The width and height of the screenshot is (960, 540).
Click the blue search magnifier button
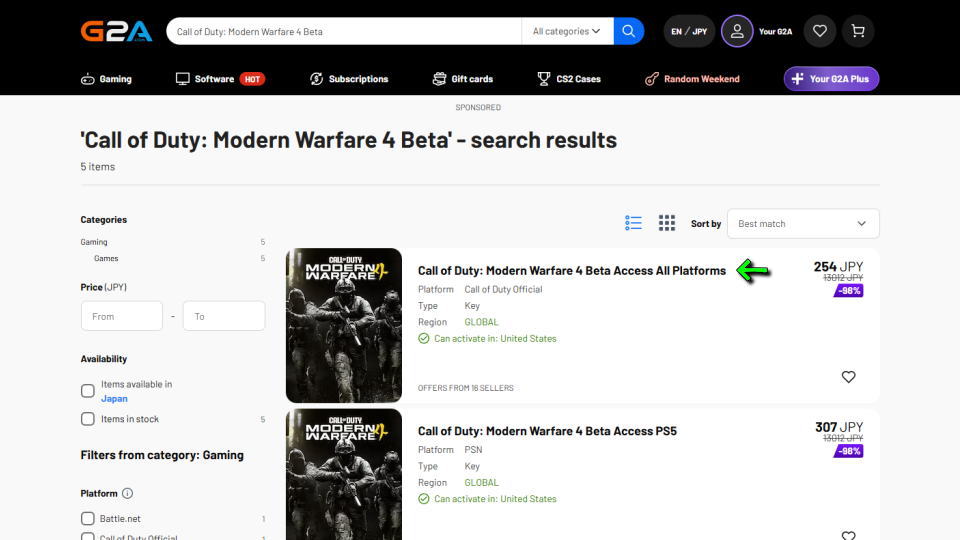pos(629,31)
